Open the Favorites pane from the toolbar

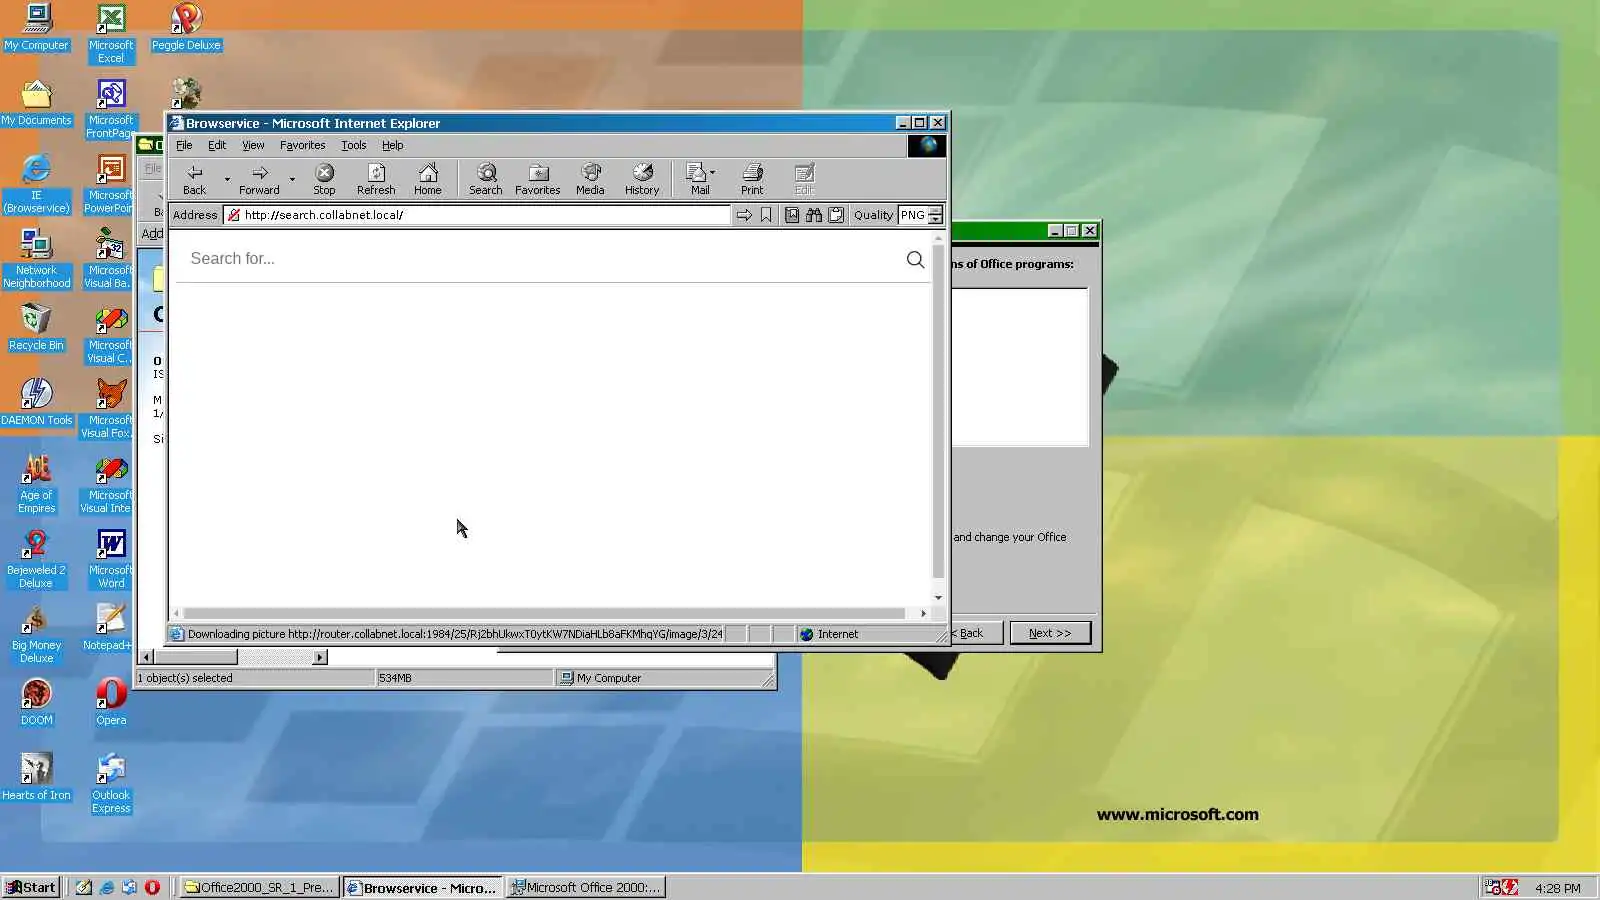point(538,179)
